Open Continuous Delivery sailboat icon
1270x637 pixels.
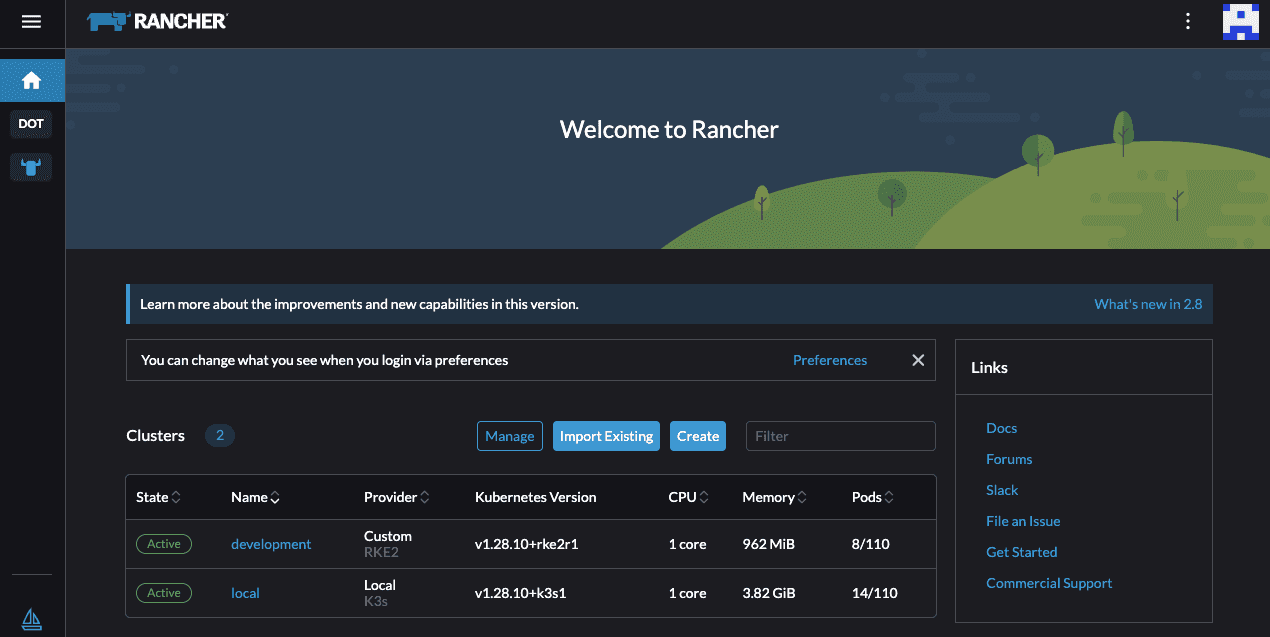pyautogui.click(x=31, y=619)
